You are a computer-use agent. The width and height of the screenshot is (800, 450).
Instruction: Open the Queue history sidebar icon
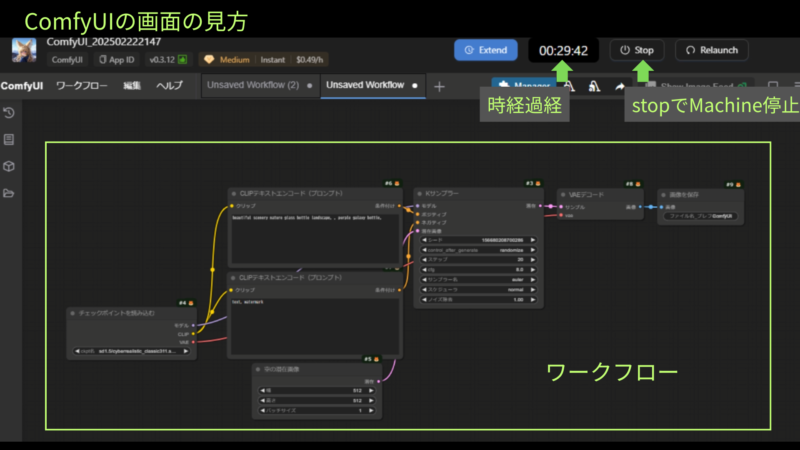[x=9, y=113]
